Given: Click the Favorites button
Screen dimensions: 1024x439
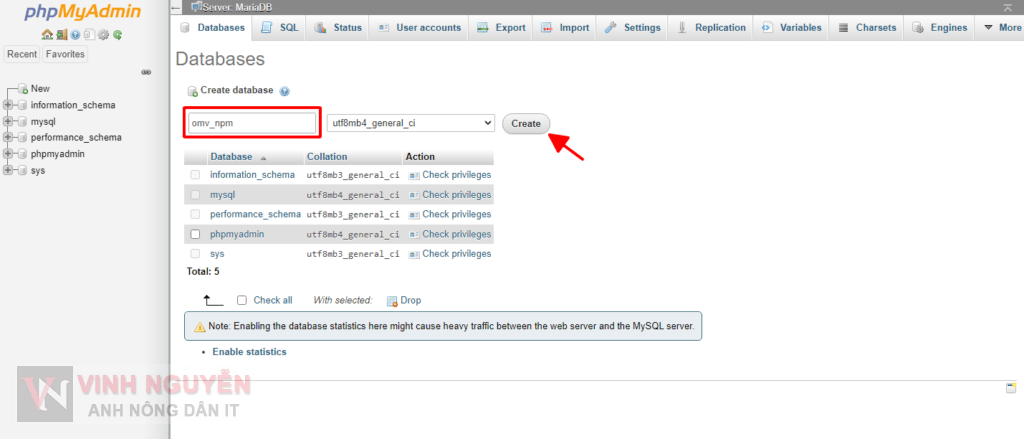Looking at the screenshot, I should [x=65, y=54].
